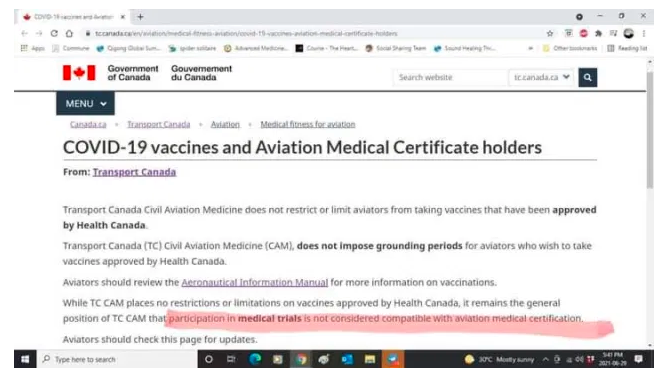Open the Aeronautical Information Manual link
Viewport: 663px width, 377px height.
pos(255,282)
